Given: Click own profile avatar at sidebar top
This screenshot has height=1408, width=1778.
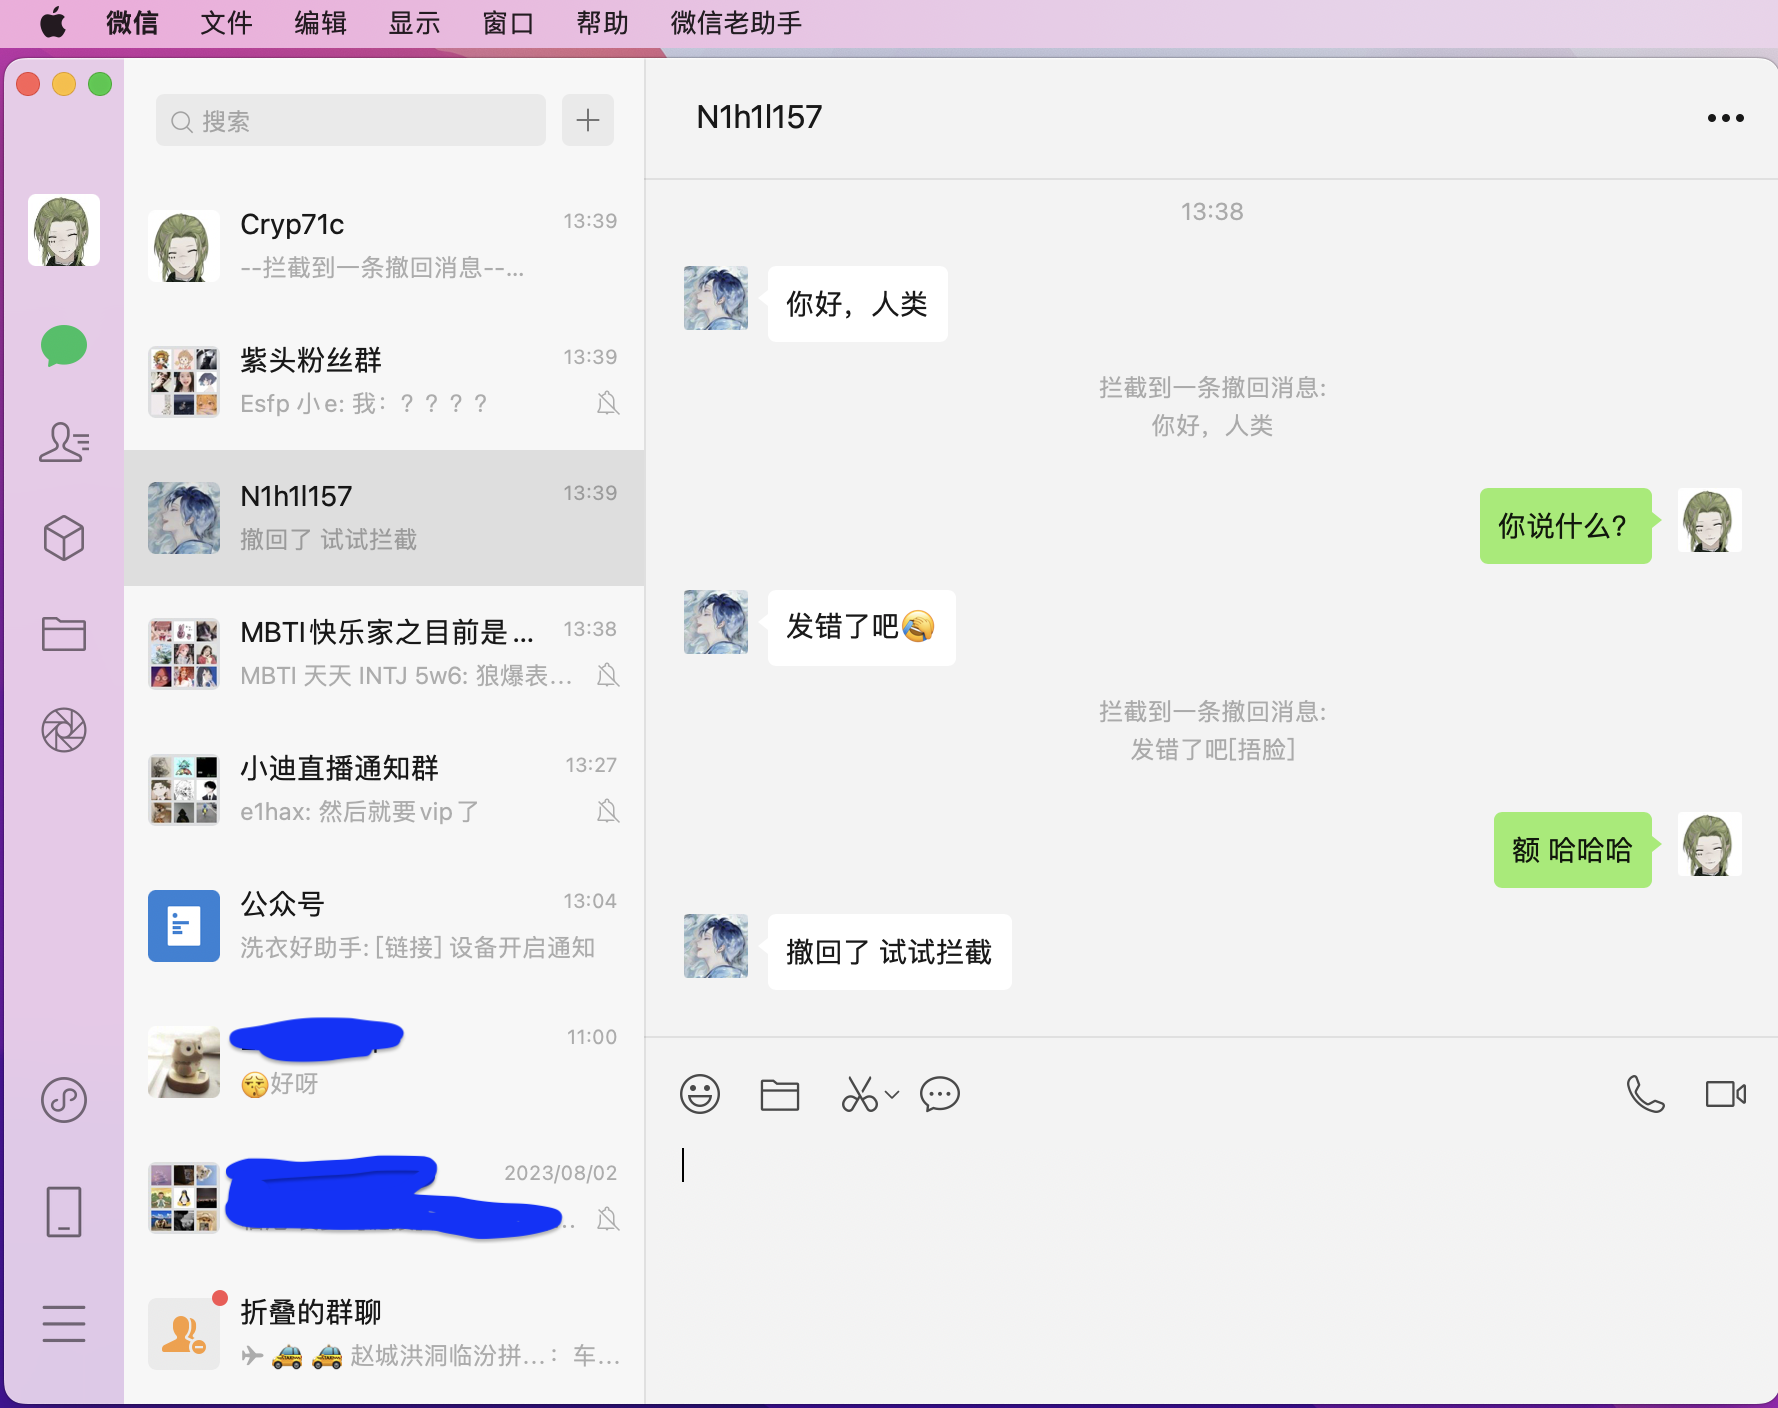Looking at the screenshot, I should pos(64,230).
